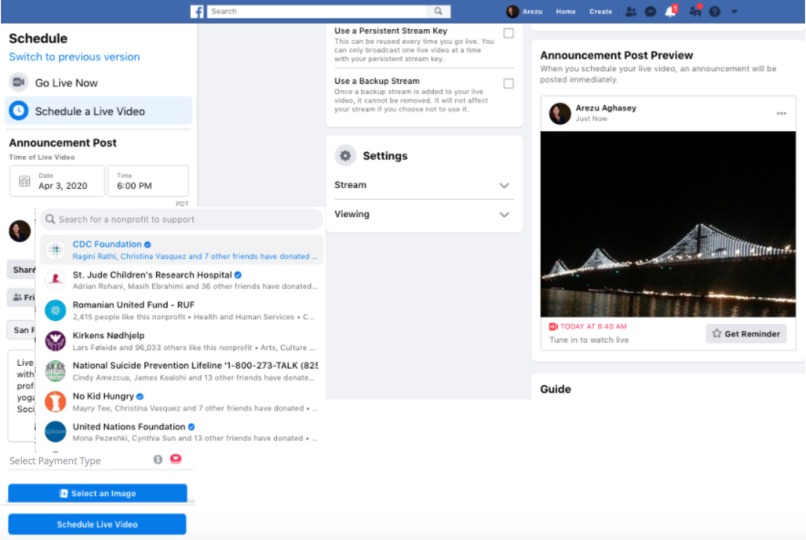Click the TODAY AT 8:40 AM label
The width and height of the screenshot is (806, 540).
point(593,326)
